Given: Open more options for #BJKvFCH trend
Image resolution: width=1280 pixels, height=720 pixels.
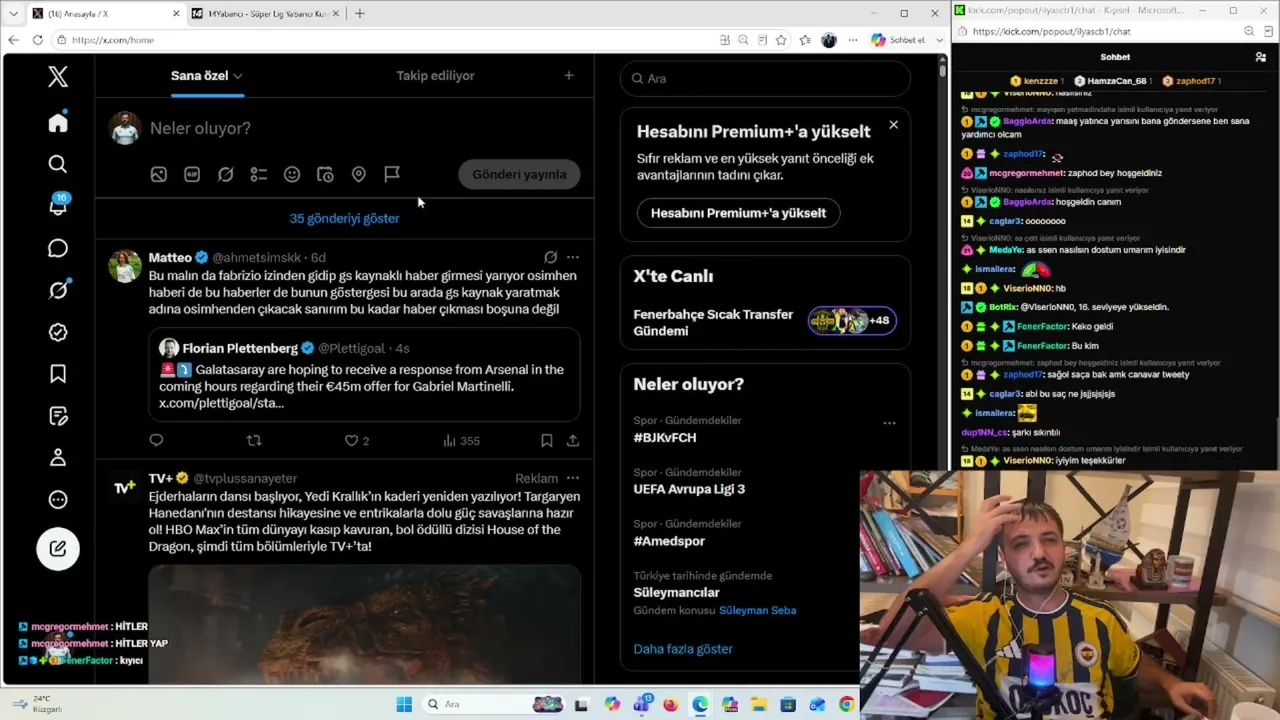Looking at the screenshot, I should [889, 423].
